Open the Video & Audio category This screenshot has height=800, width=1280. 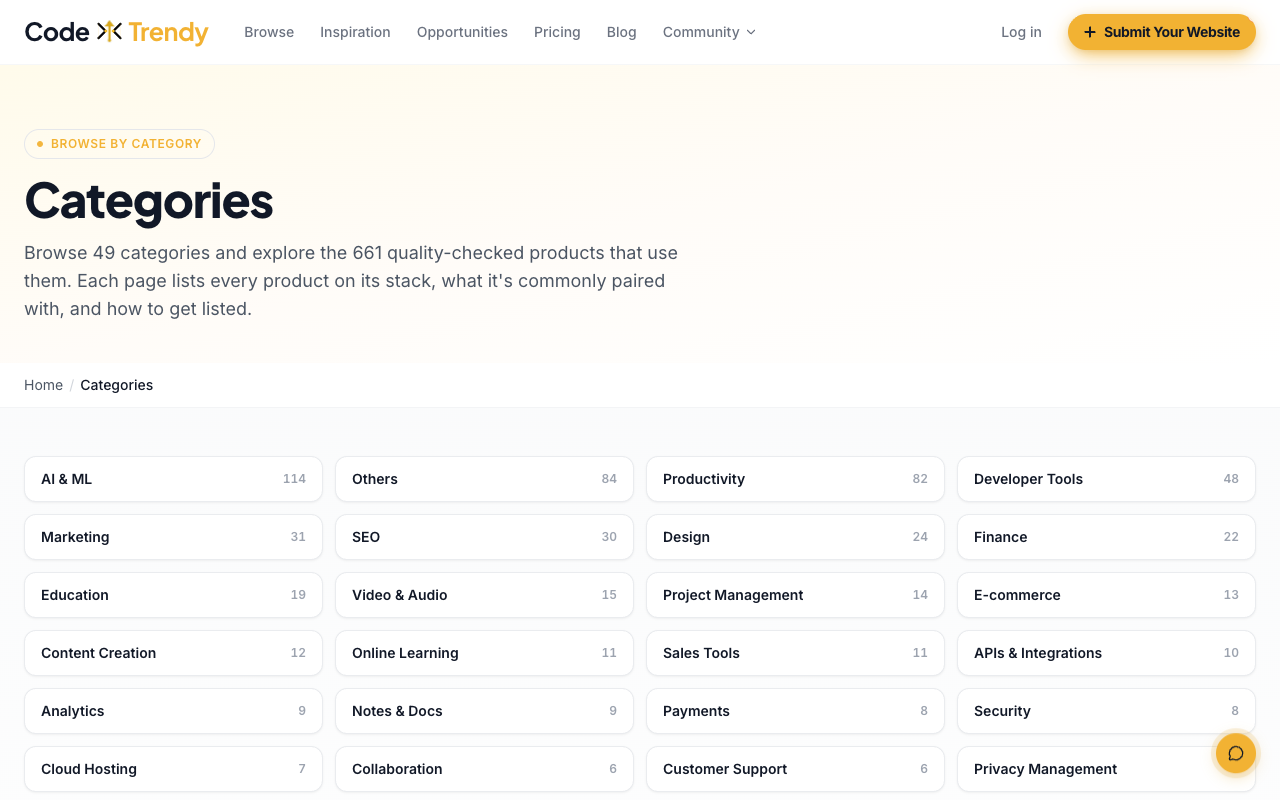tap(484, 595)
